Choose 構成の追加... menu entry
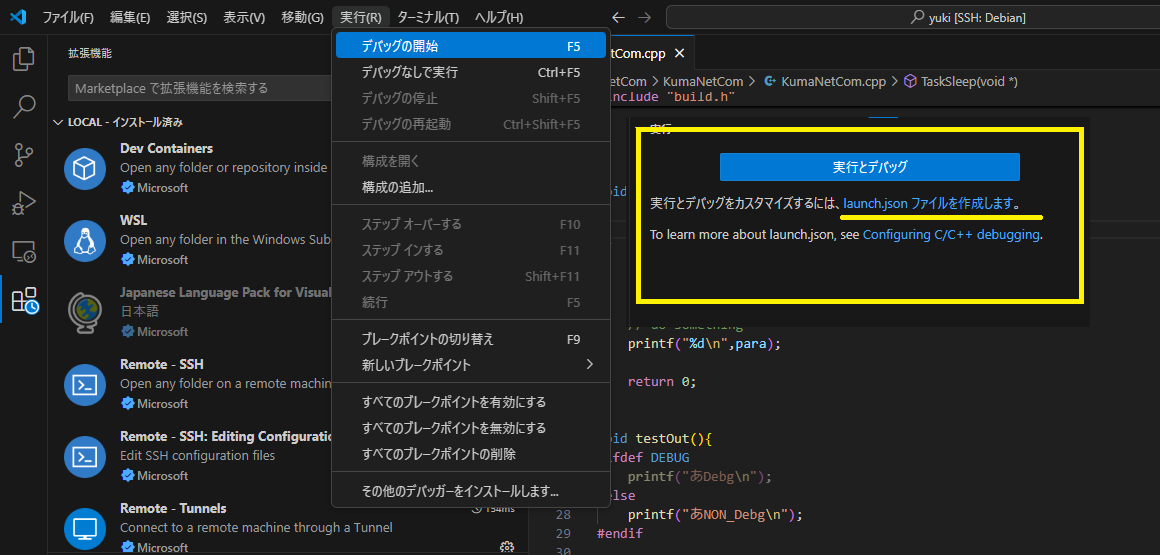This screenshot has width=1160, height=555. point(471,187)
